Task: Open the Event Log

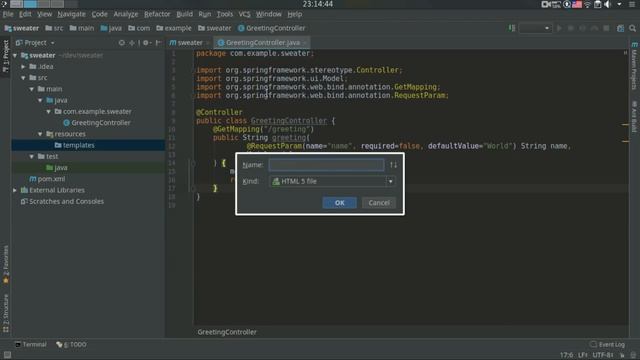Action: click(x=607, y=344)
